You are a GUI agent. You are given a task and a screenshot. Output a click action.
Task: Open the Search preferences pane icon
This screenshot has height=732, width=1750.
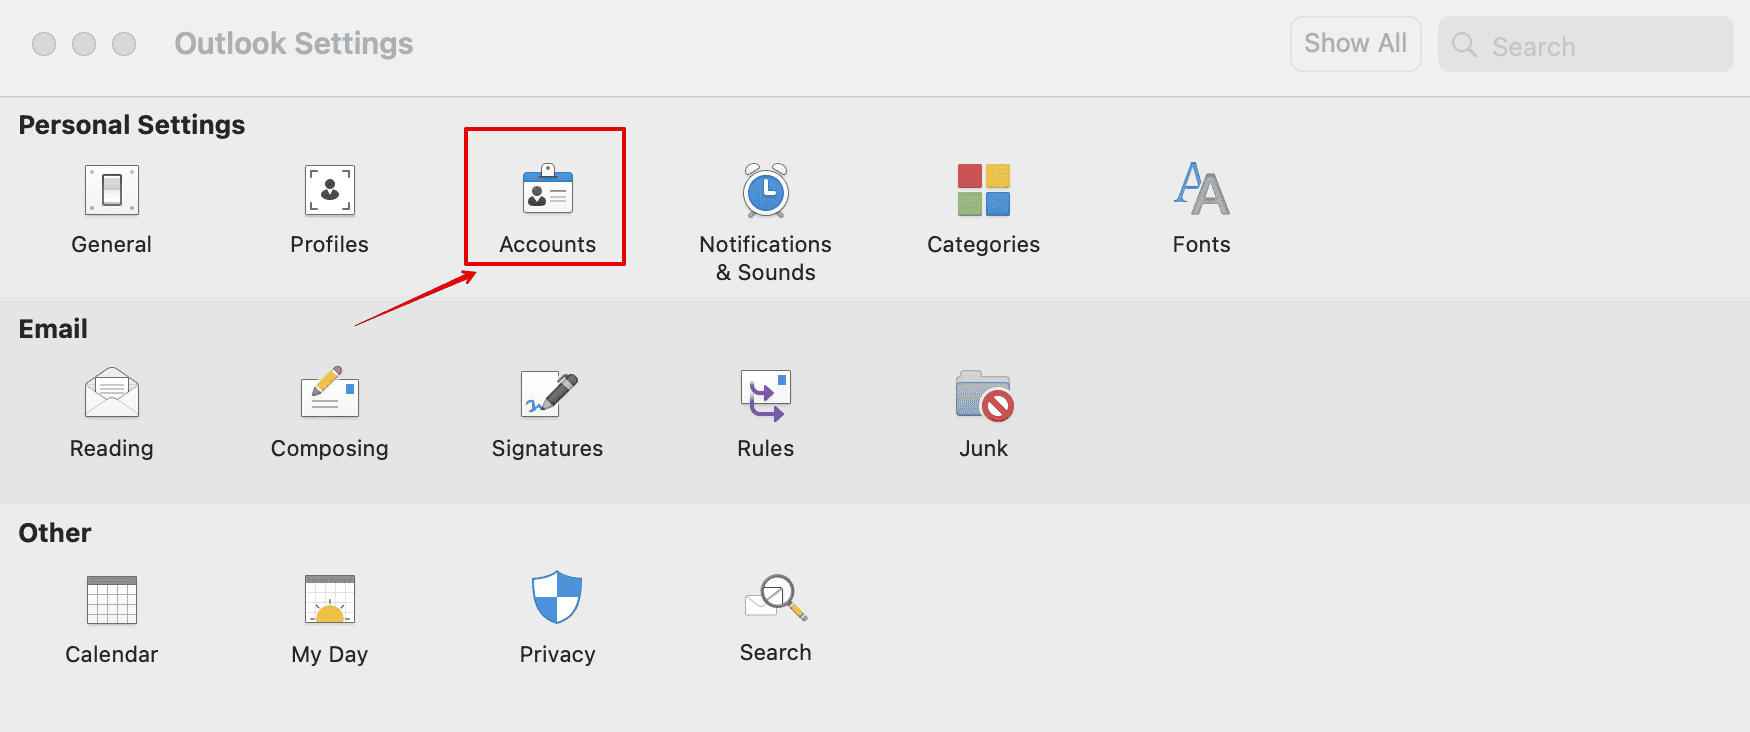tap(775, 598)
